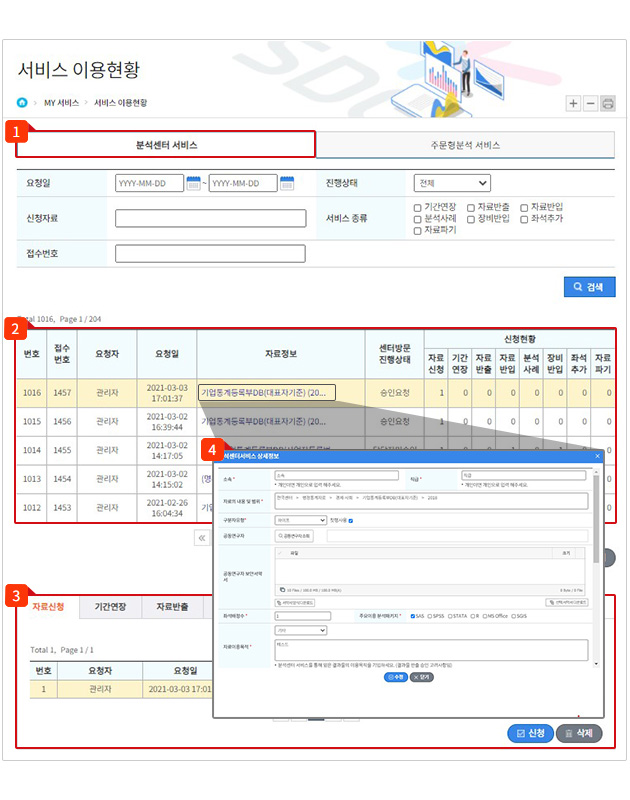Image resolution: width=630 pixels, height=800 pixels.
Task: Check the 자료파기 service type
Action: 417,231
